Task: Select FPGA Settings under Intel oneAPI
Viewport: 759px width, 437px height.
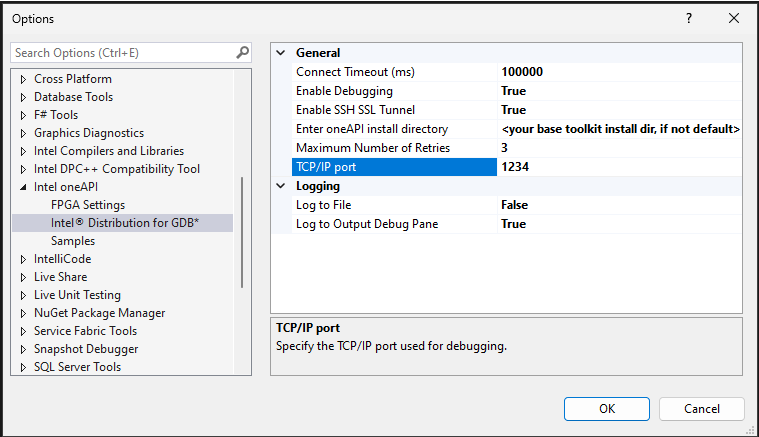Action: coord(88,205)
